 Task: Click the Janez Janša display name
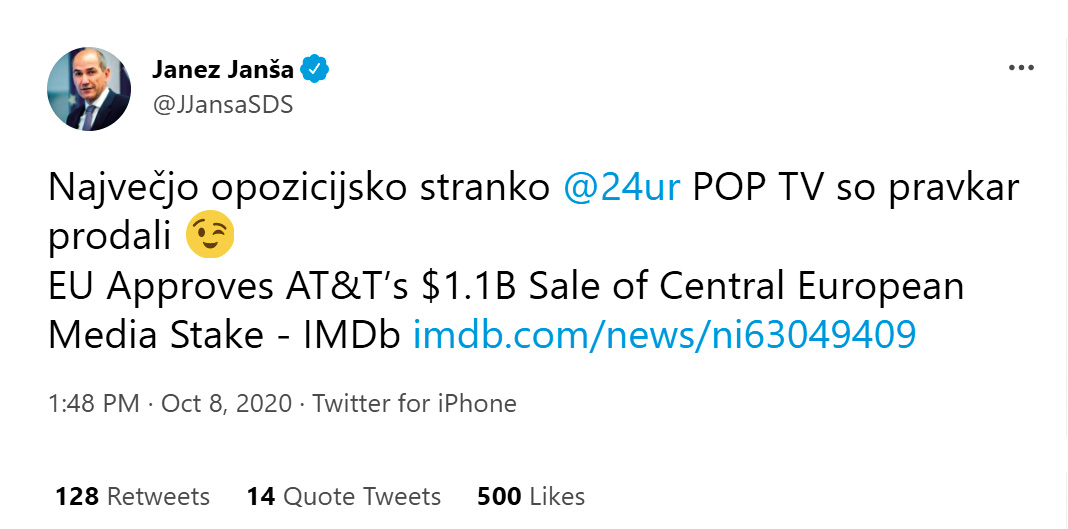click(x=223, y=70)
